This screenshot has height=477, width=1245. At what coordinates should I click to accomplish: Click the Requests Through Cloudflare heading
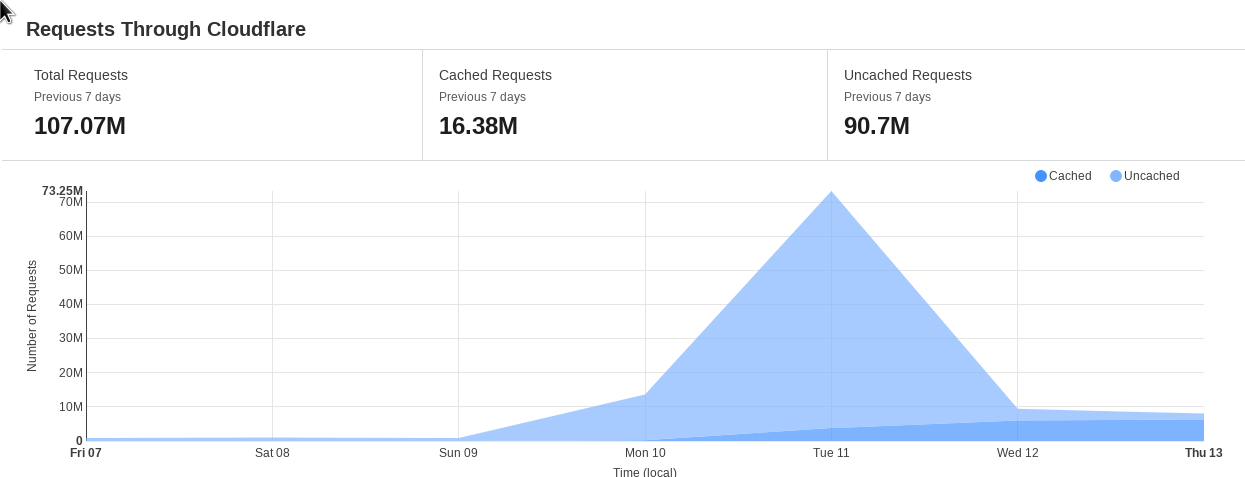pos(166,29)
